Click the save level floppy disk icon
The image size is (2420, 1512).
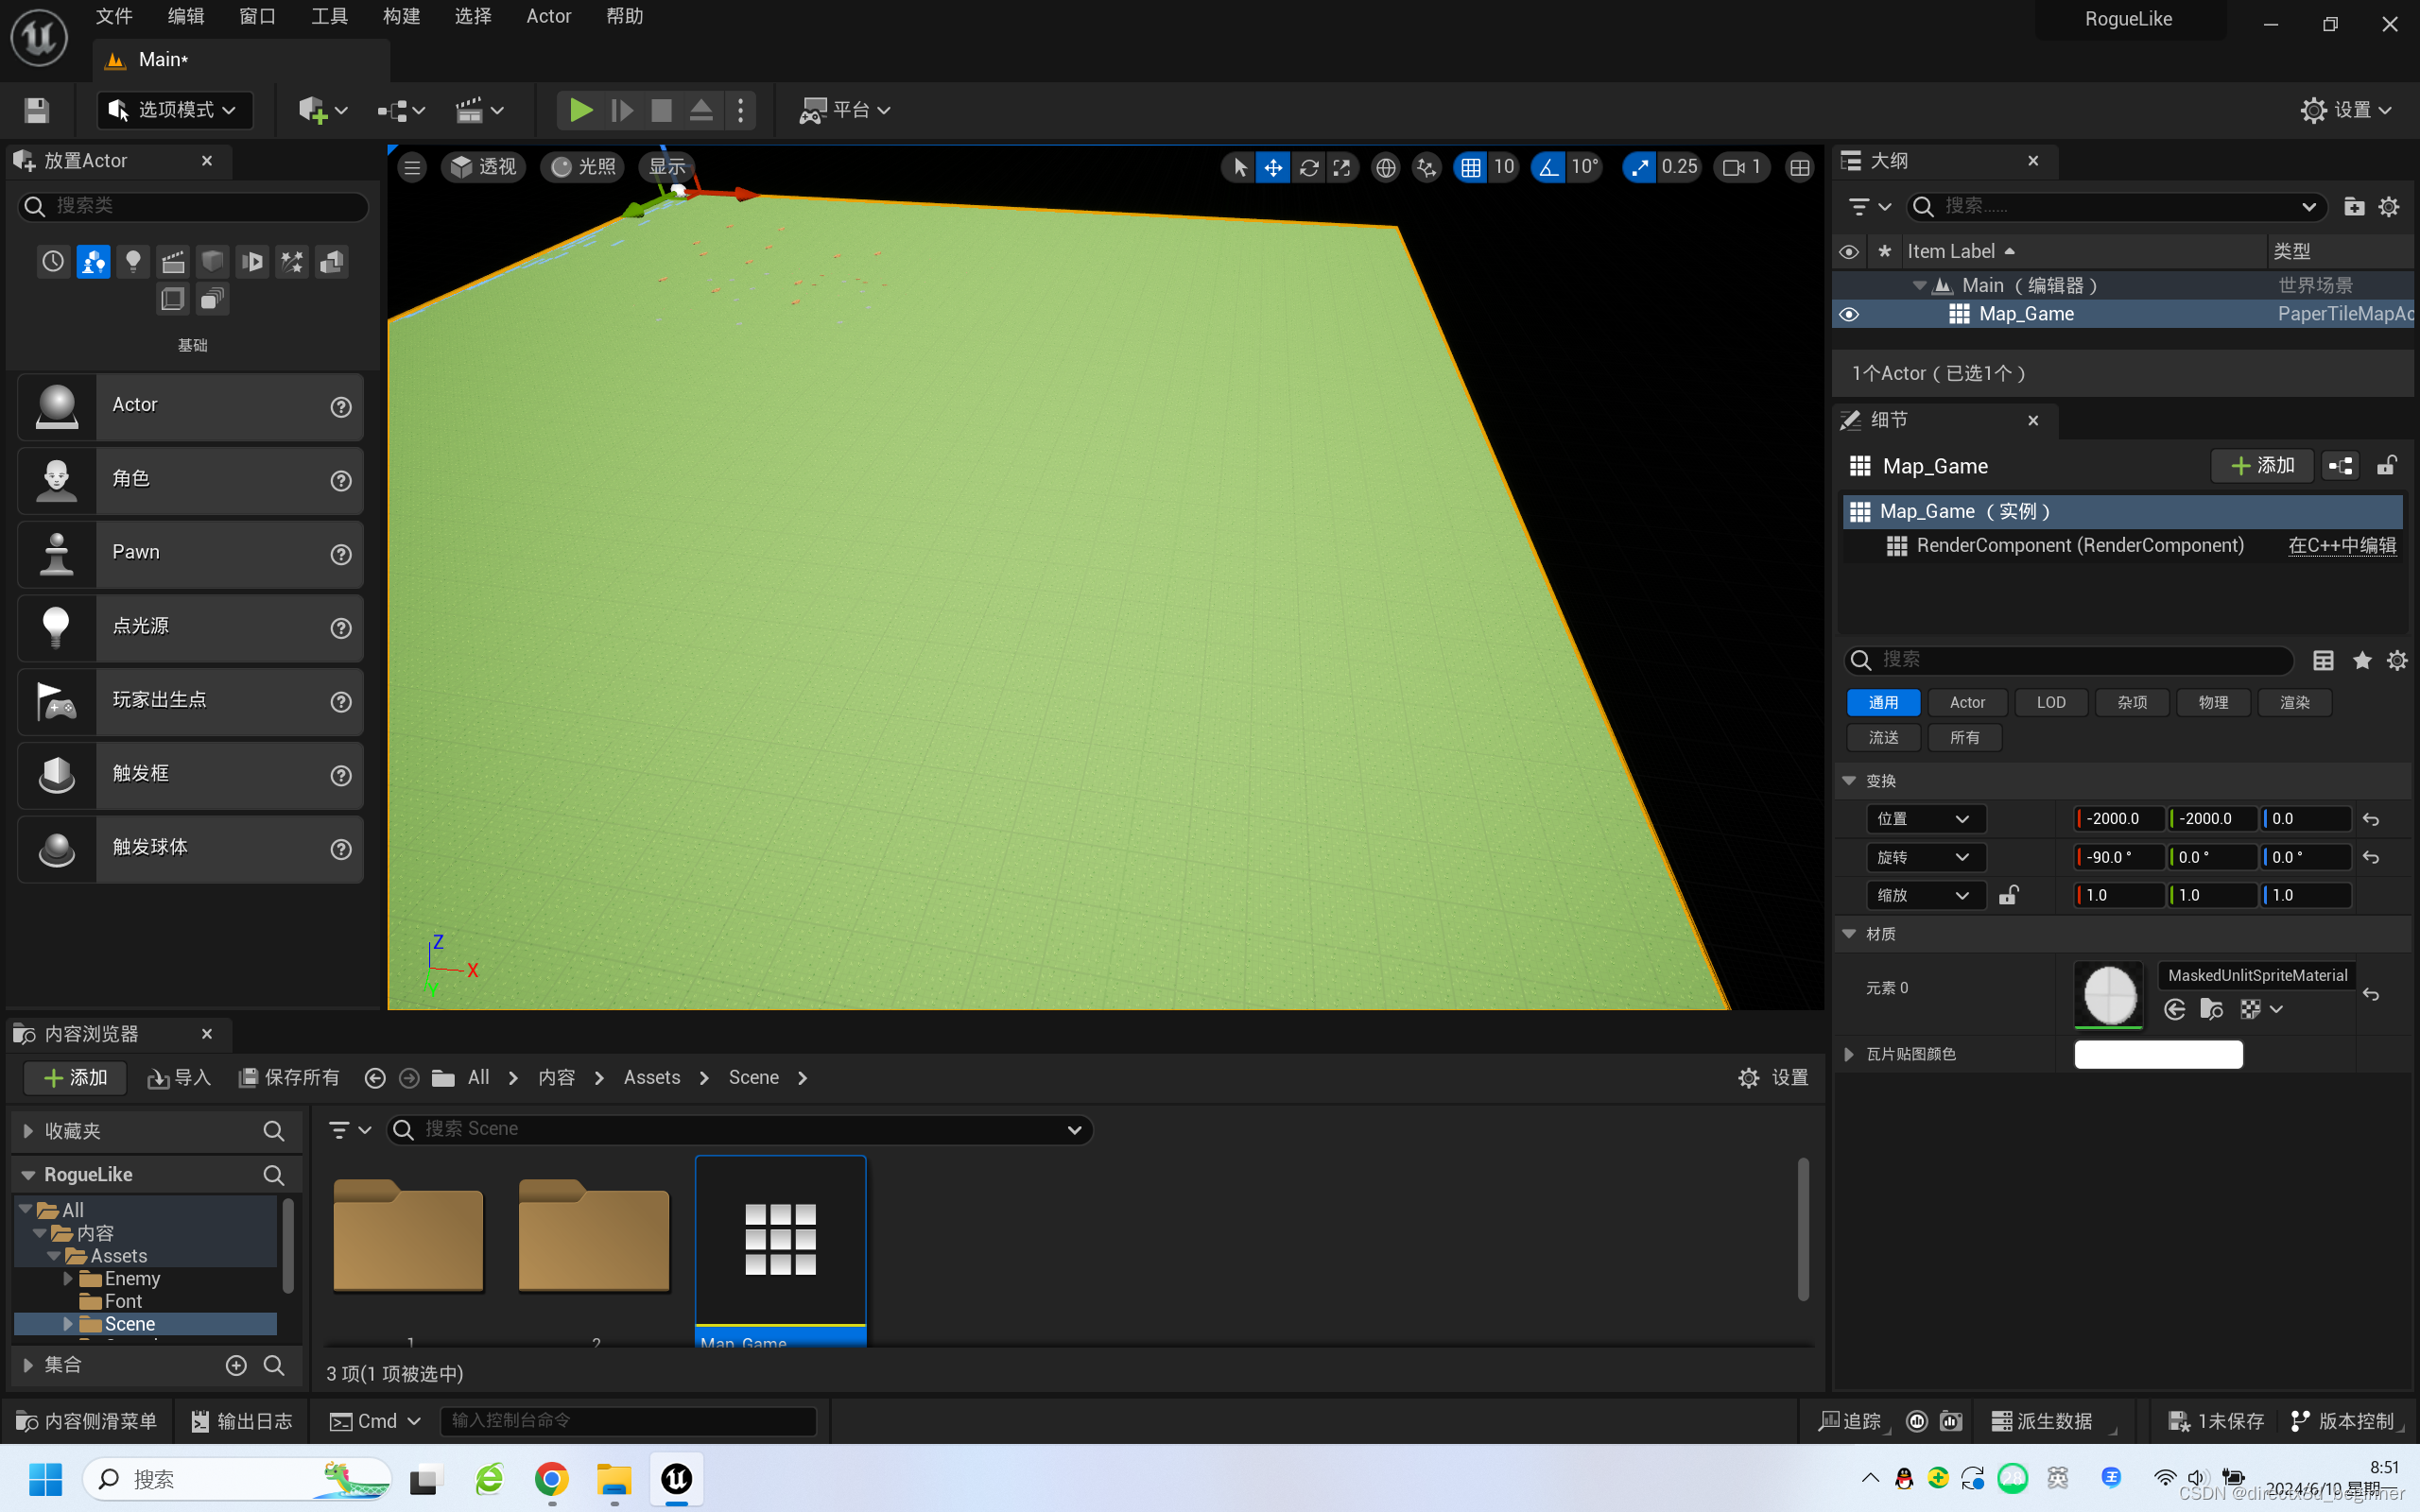pyautogui.click(x=37, y=110)
